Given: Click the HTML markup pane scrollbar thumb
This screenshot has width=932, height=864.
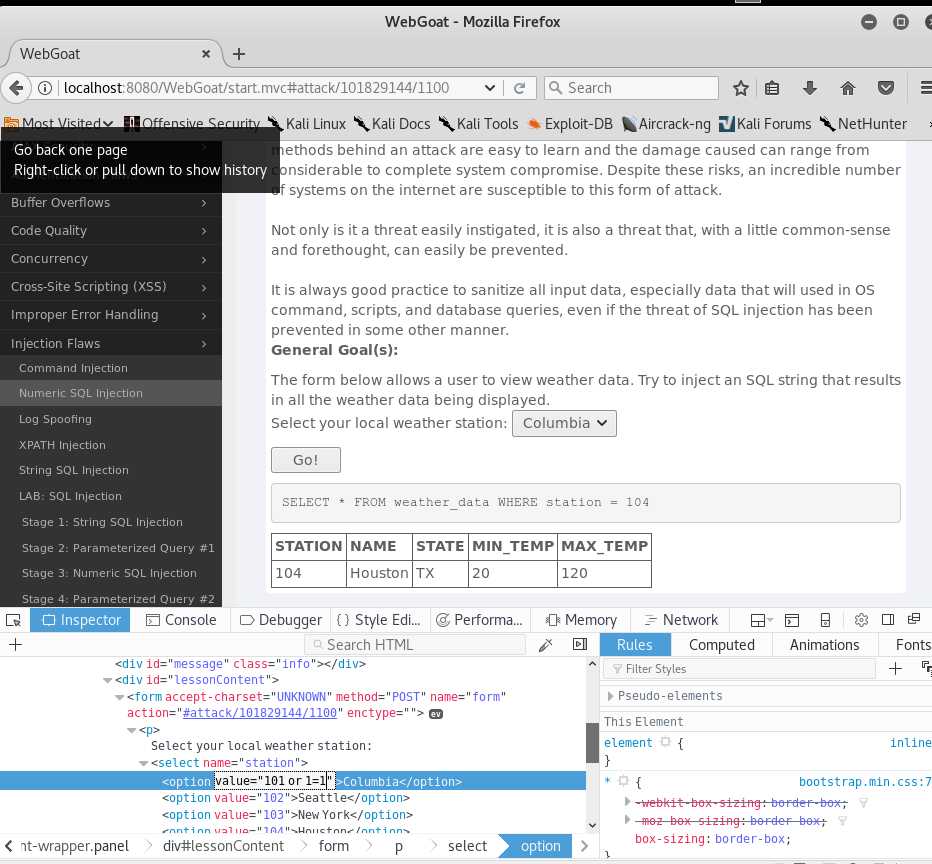Looking at the screenshot, I should [592, 743].
